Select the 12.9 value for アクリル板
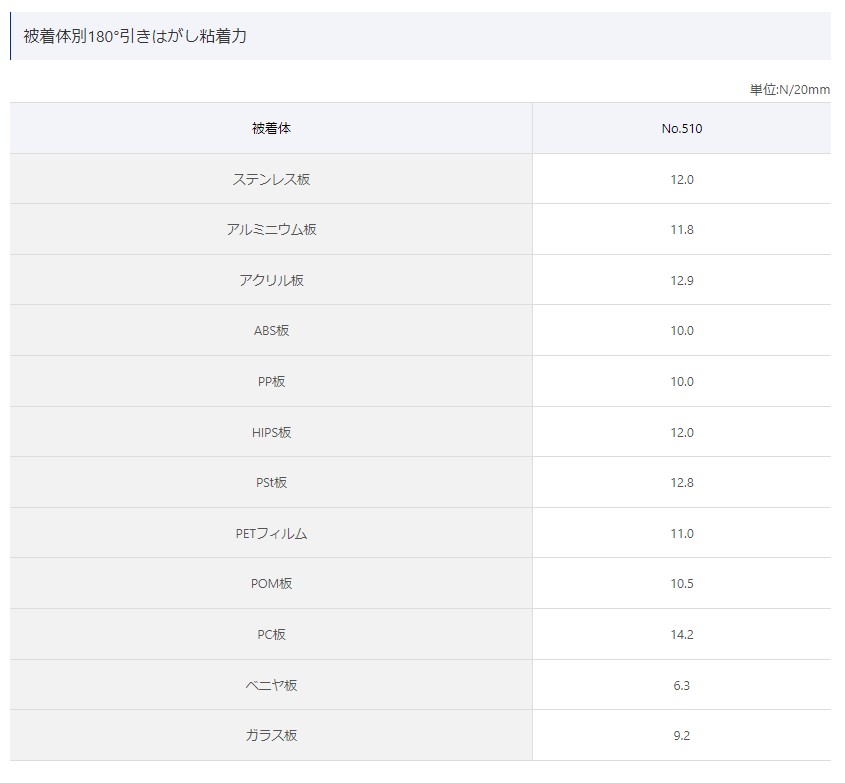The width and height of the screenshot is (845, 783). 682,280
